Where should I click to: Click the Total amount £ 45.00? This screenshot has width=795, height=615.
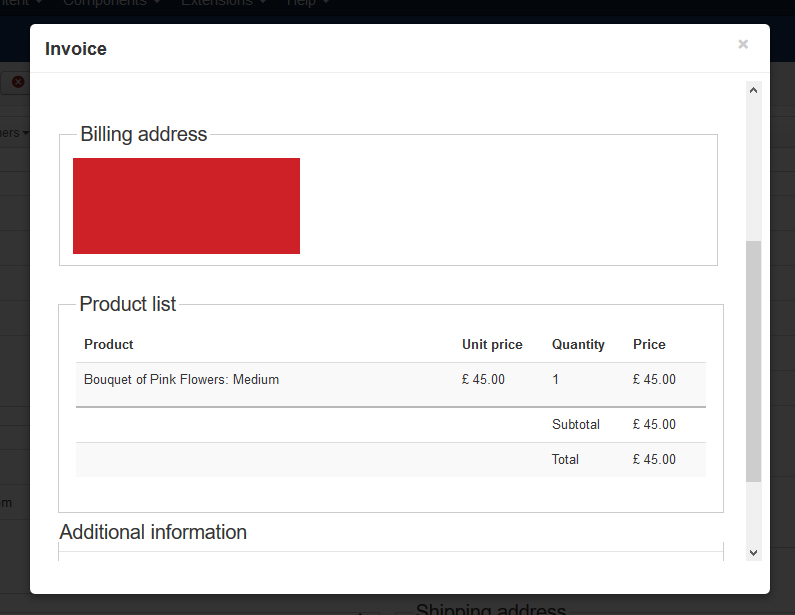tap(654, 460)
